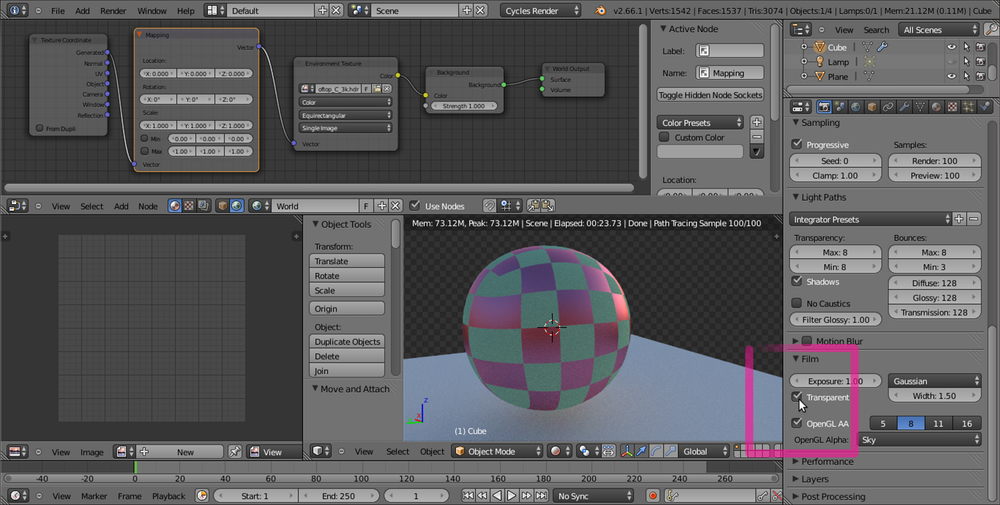The width and height of the screenshot is (1000, 505).
Task: Open the Render menu in top bar
Action: tap(113, 10)
